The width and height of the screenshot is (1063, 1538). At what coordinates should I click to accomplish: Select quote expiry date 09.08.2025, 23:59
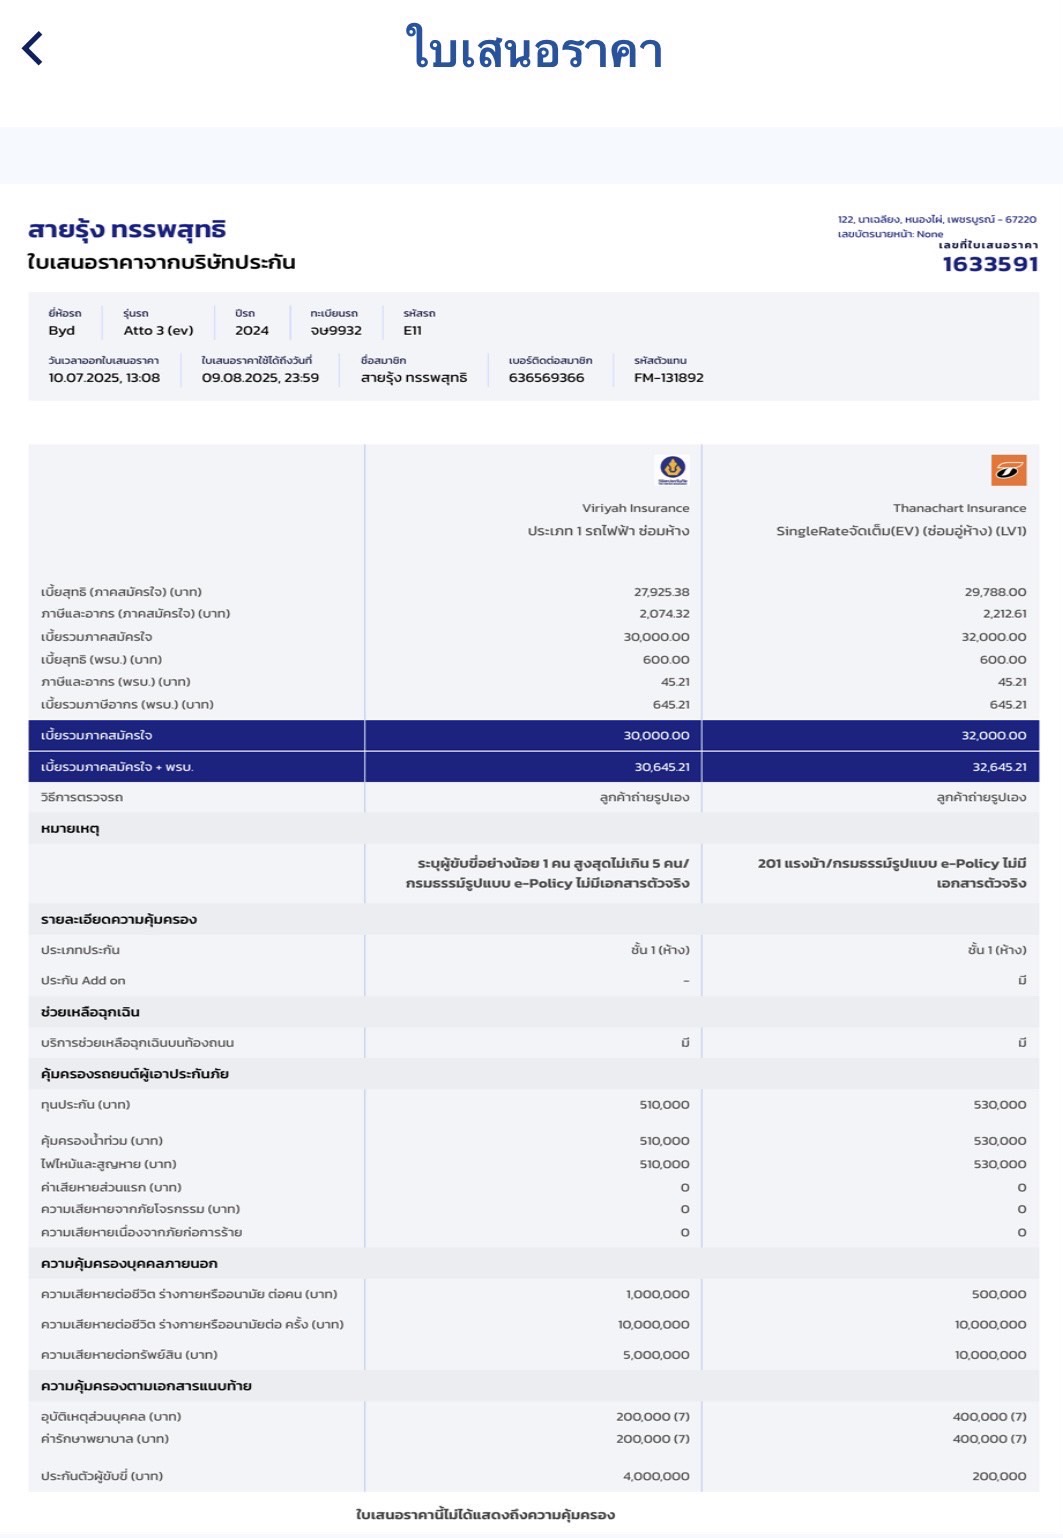(x=260, y=378)
